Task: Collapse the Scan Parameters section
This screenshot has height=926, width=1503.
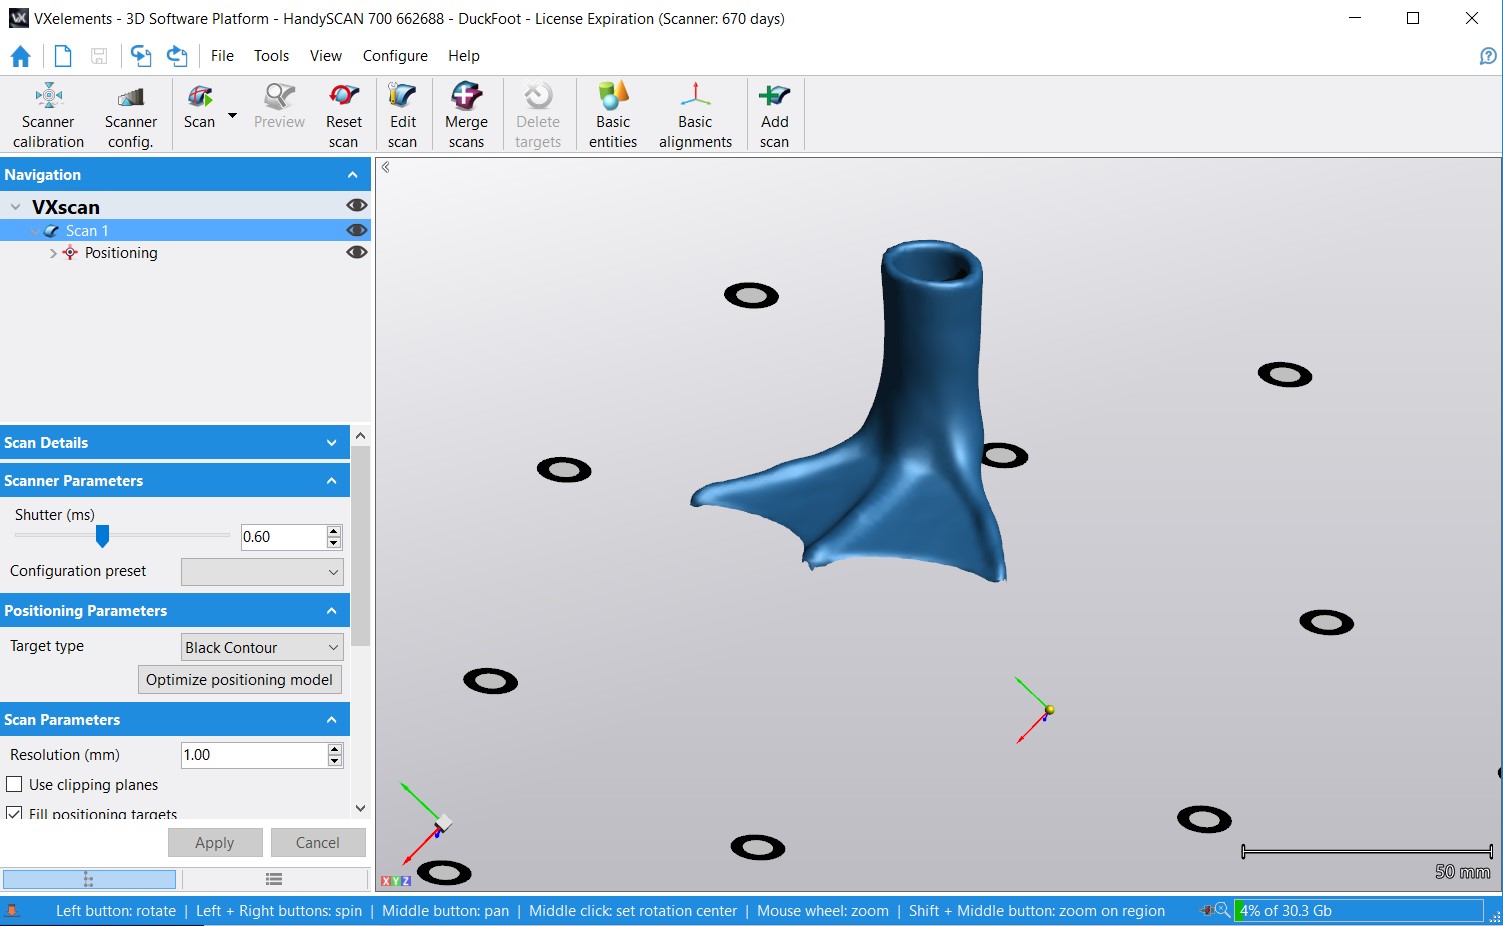Action: coord(332,720)
